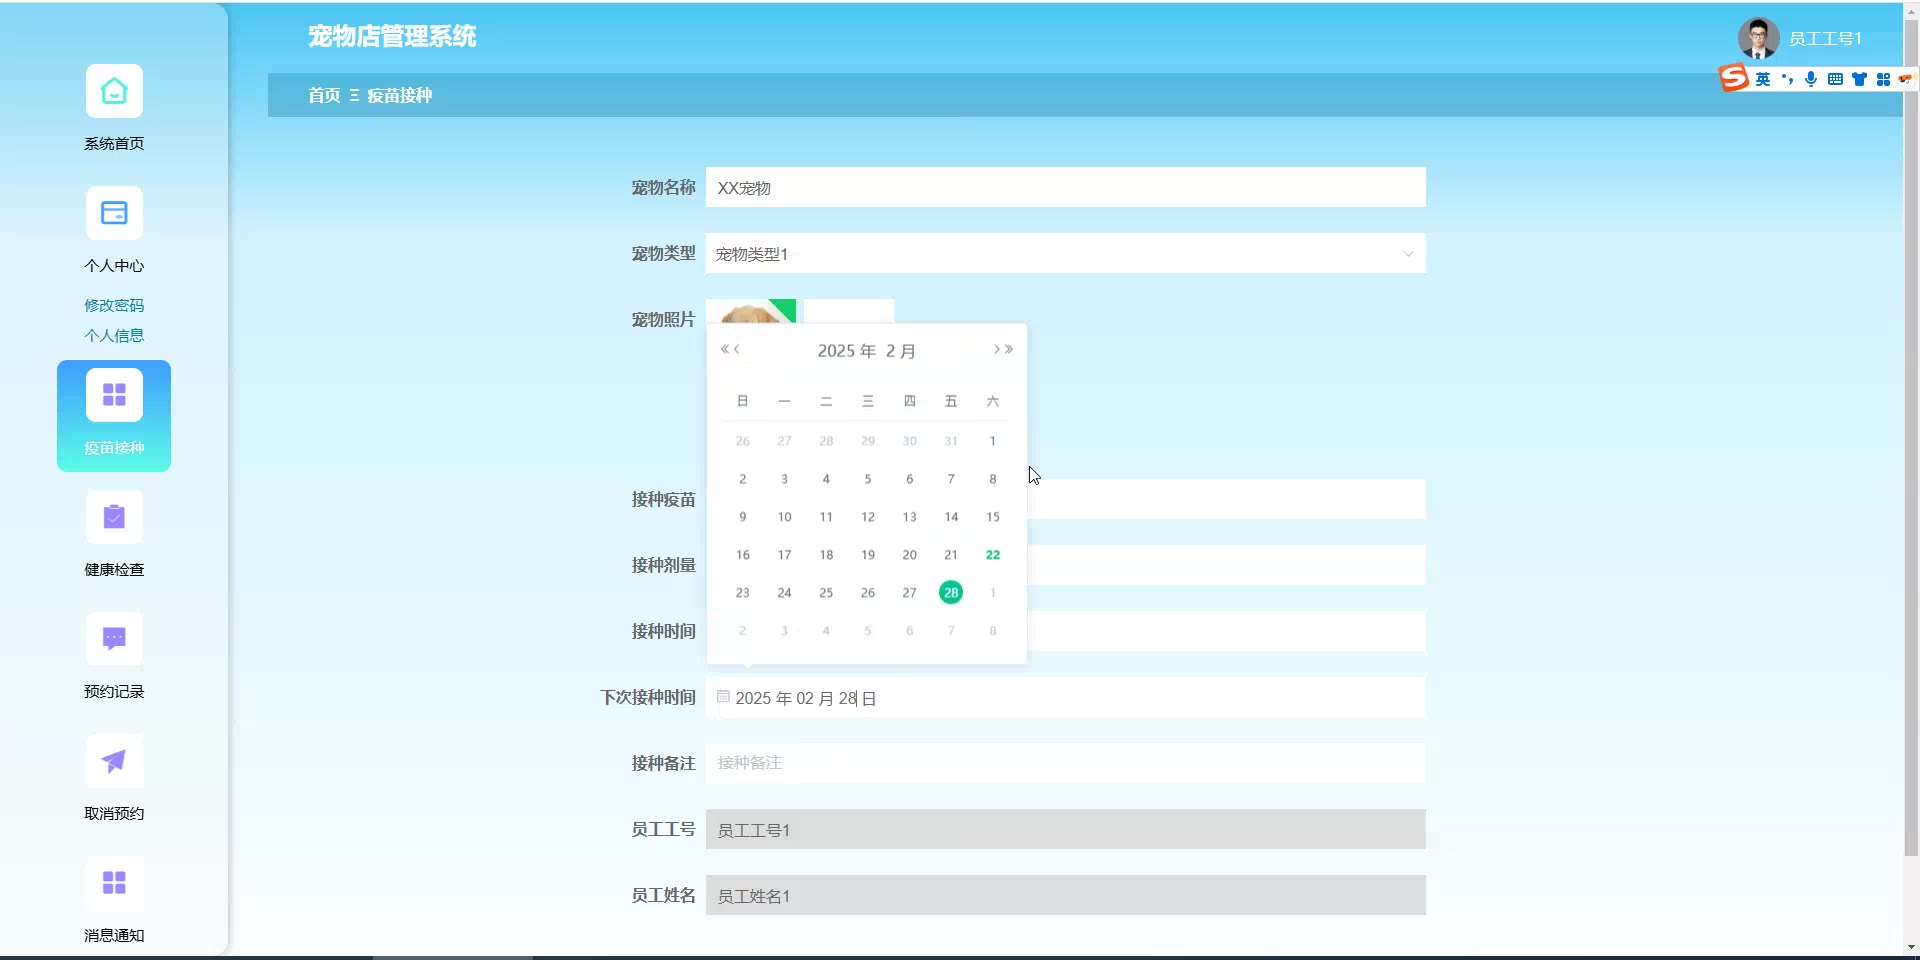This screenshot has height=960, width=1920.
Task: Pick February 25 in calendar
Action: pyautogui.click(x=826, y=593)
